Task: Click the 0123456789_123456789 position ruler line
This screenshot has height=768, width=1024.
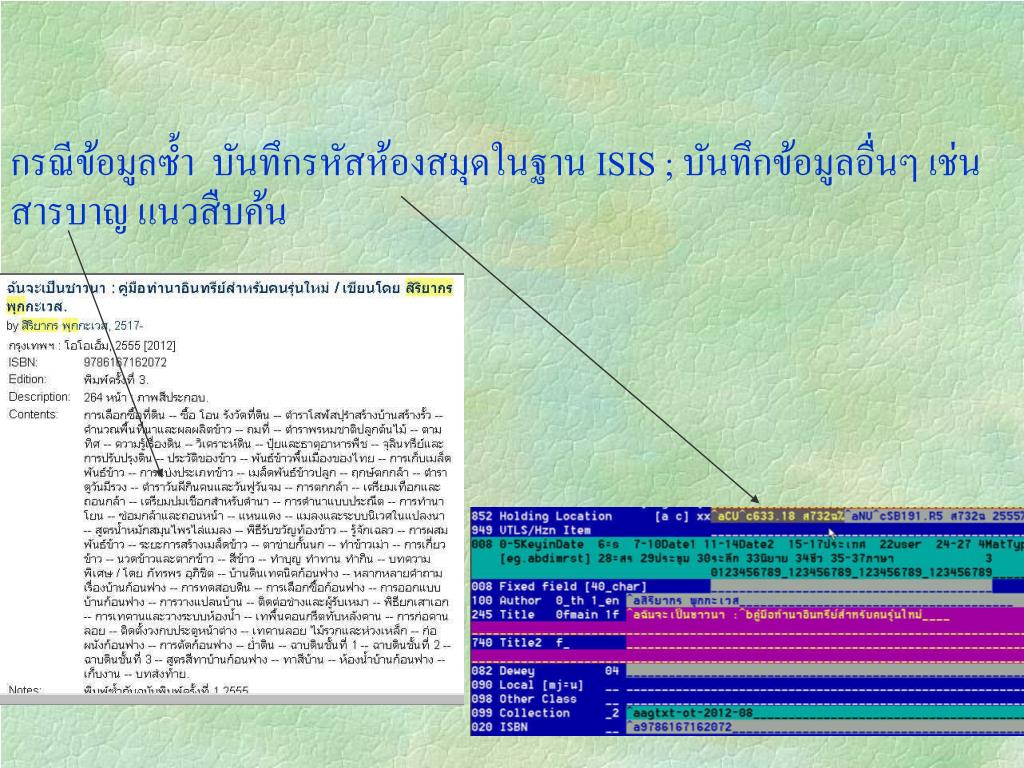Action: tap(851, 572)
